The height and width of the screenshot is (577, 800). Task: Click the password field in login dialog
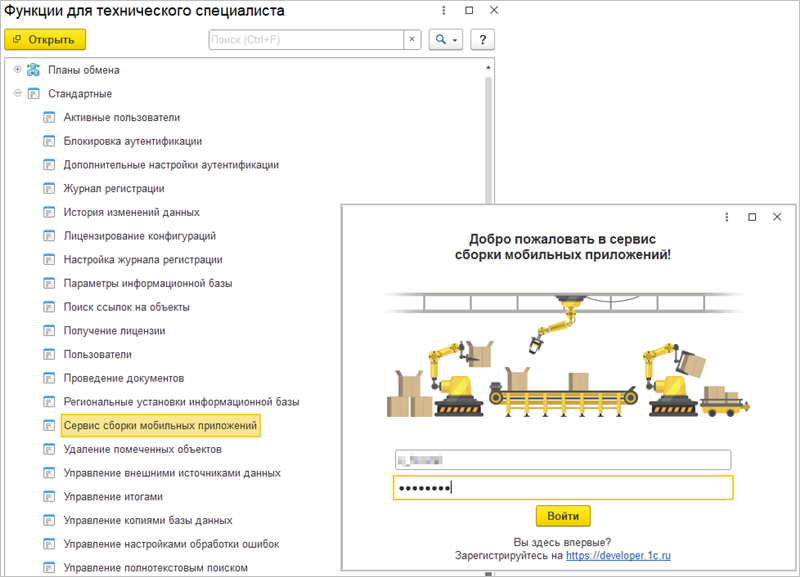tap(563, 487)
